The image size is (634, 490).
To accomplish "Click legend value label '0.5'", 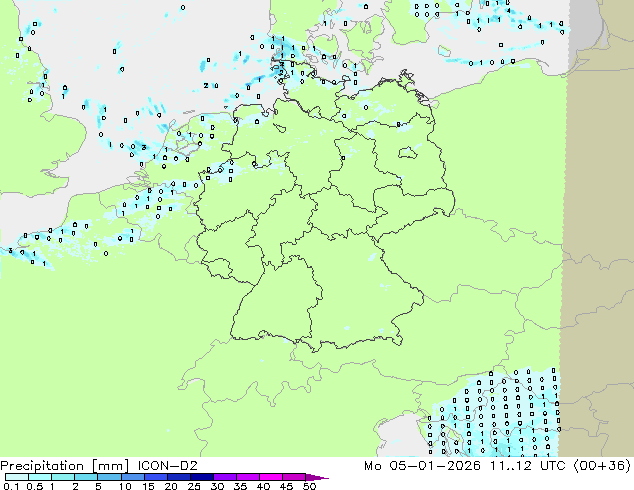I will click(x=34, y=486).
